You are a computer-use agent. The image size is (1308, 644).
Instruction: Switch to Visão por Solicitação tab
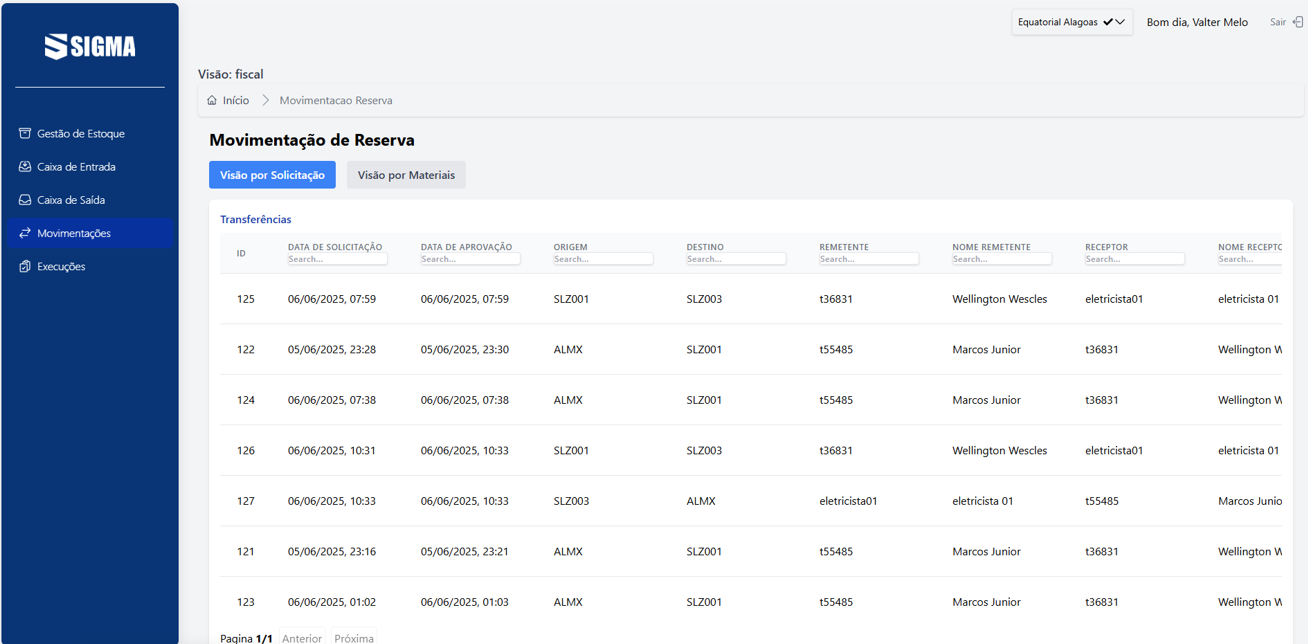click(272, 175)
